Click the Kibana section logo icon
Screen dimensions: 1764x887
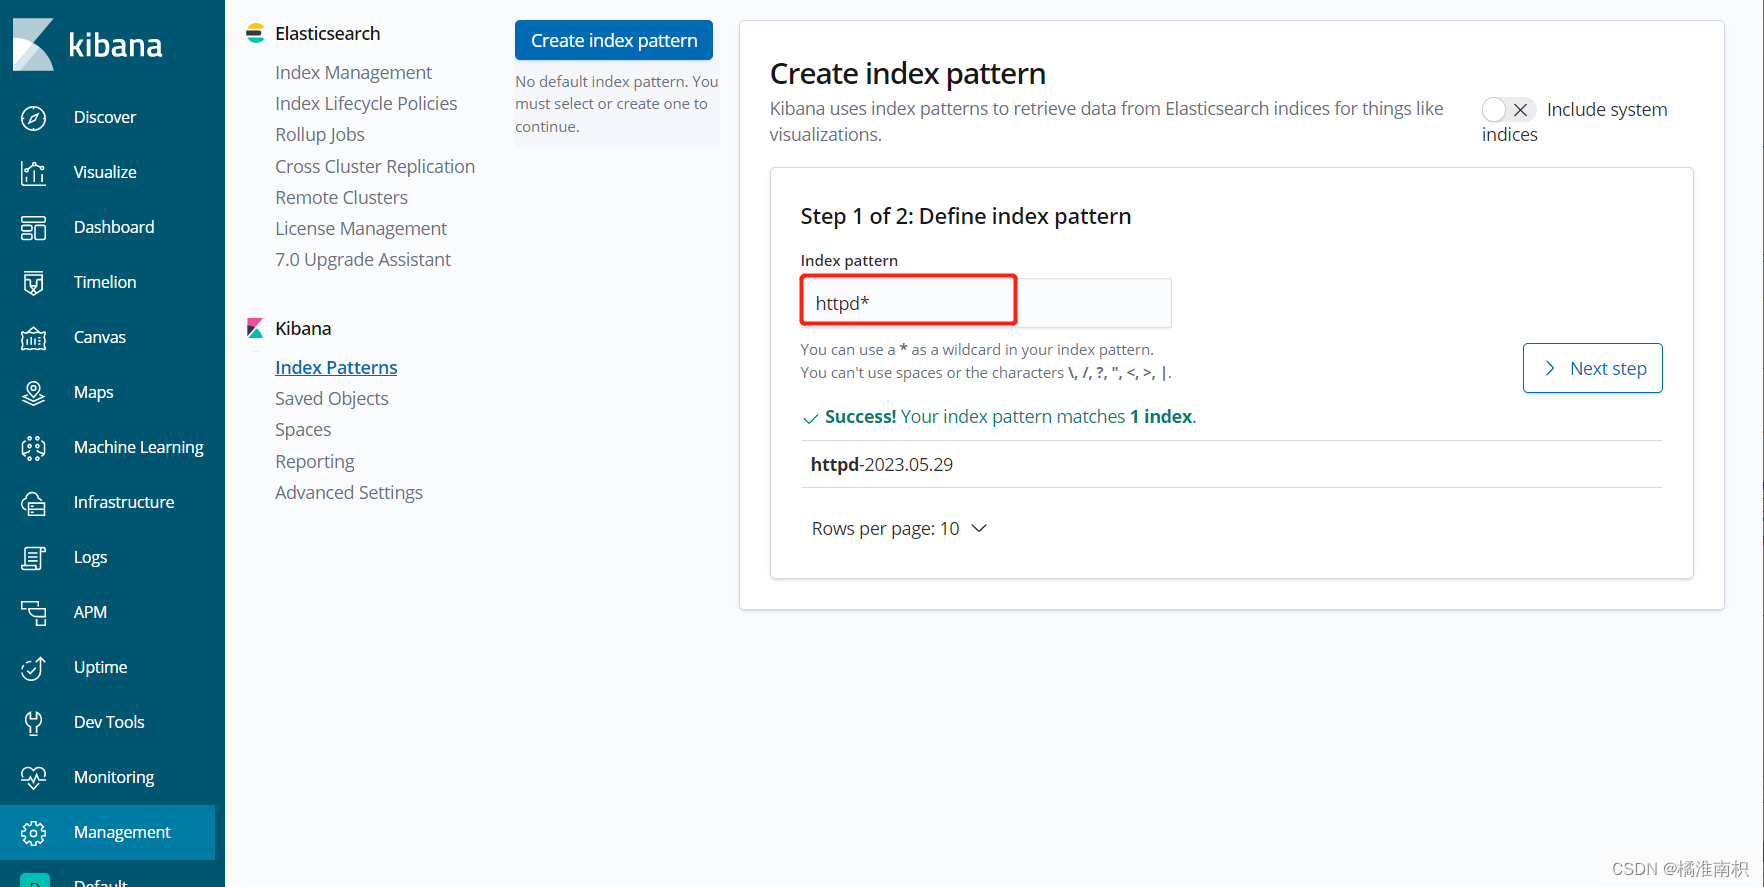tap(255, 328)
